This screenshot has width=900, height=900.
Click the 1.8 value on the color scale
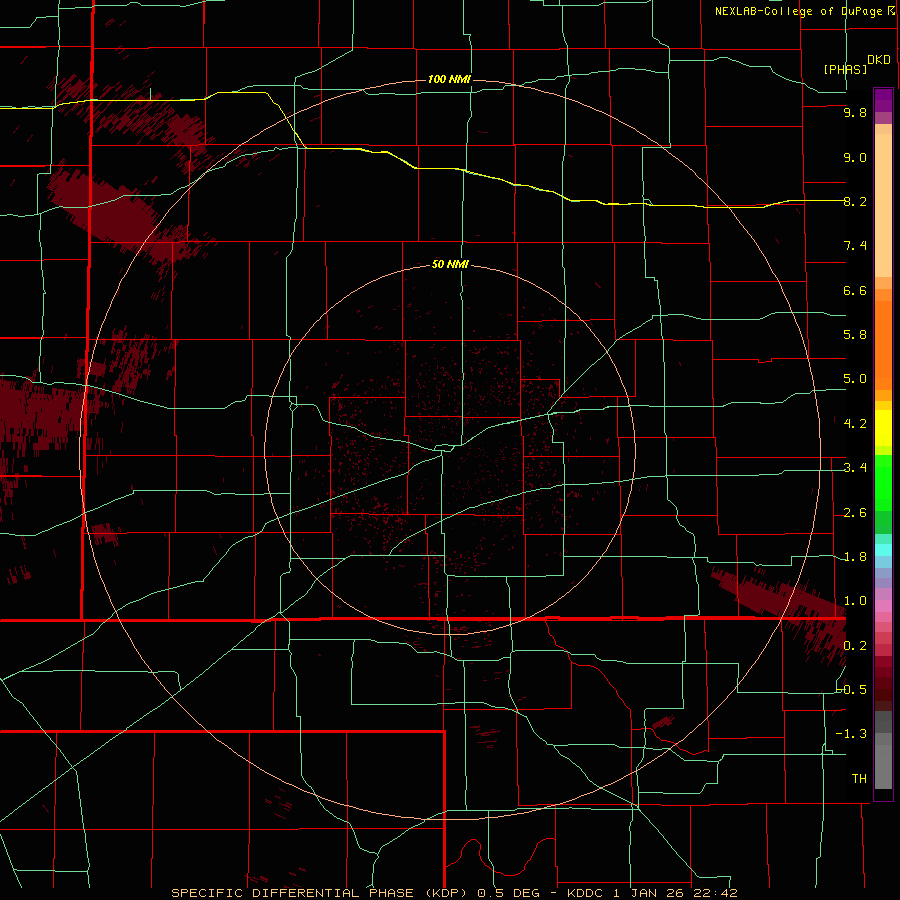[x=855, y=557]
